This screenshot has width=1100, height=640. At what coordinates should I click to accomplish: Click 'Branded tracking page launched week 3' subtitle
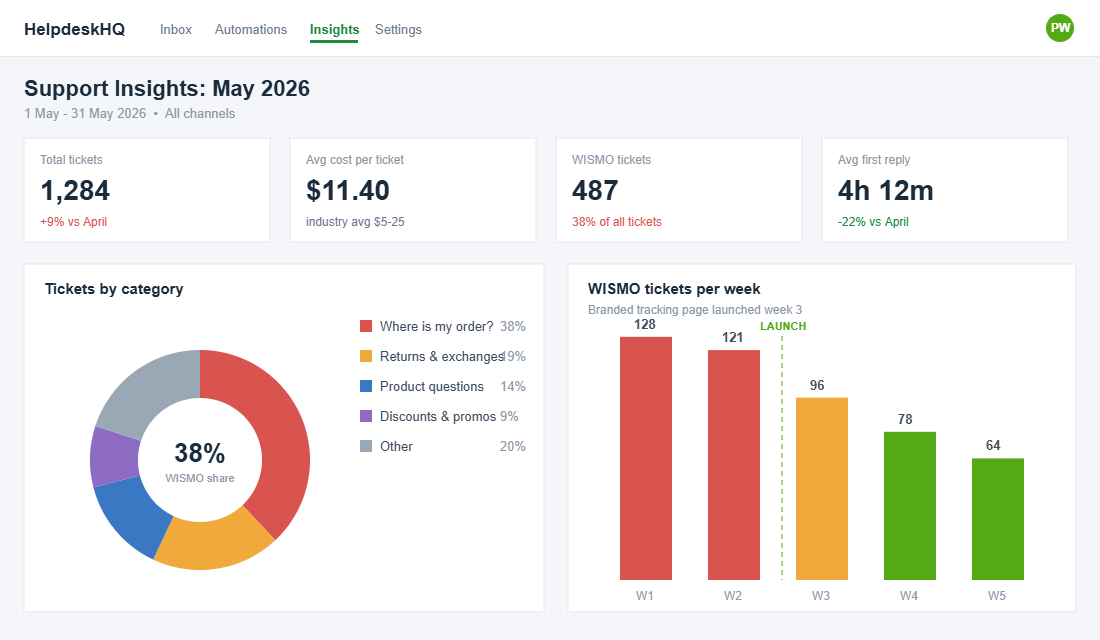[x=695, y=309]
